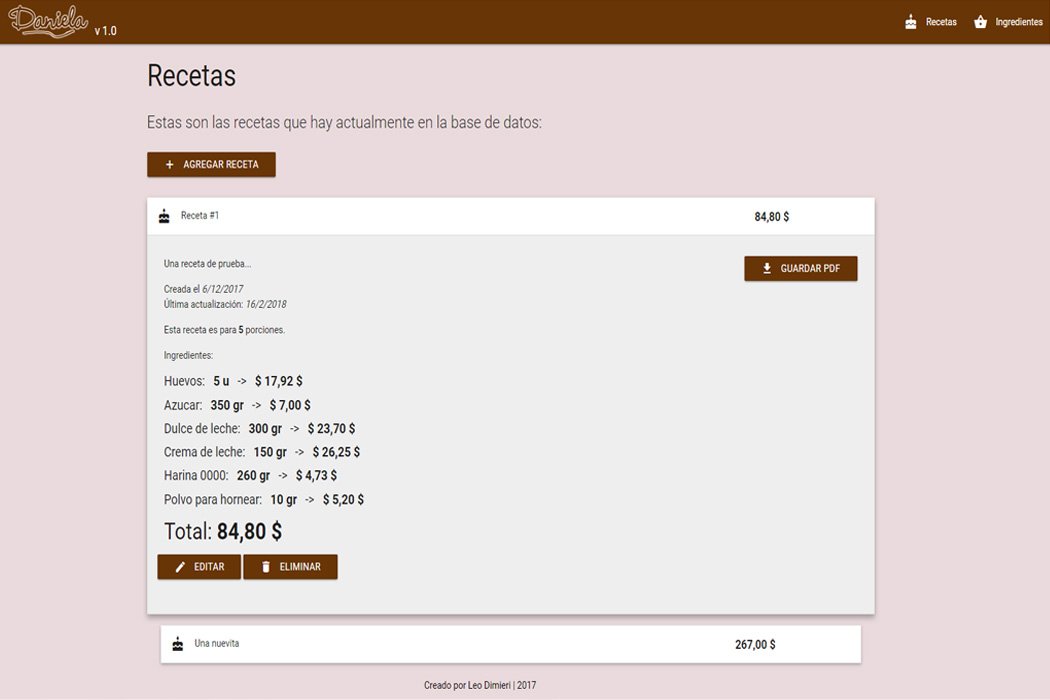Viewport: 1050px width, 700px height.
Task: Click the pencil icon on Editar
Action: pyautogui.click(x=180, y=567)
